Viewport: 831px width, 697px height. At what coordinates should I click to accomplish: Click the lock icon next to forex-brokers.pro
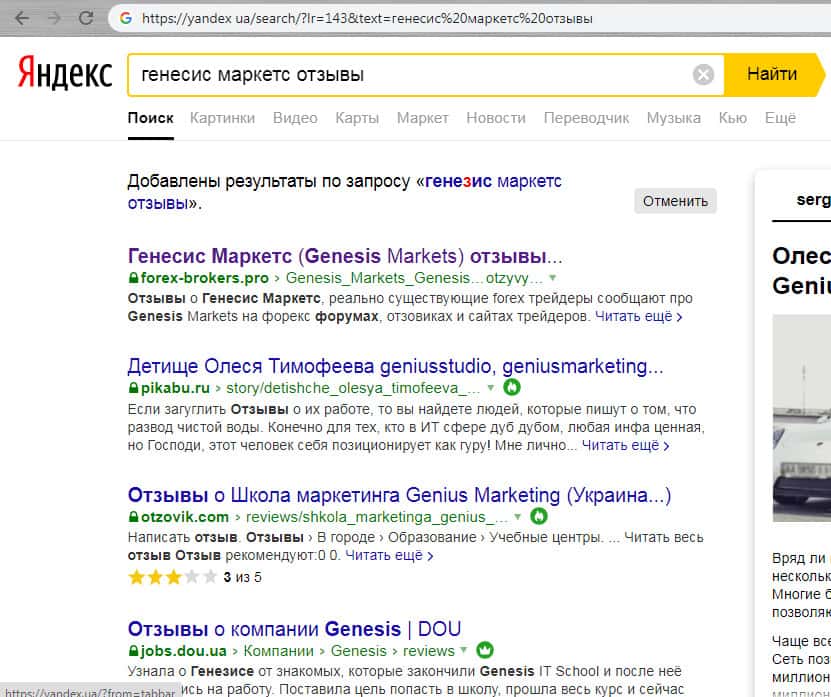click(x=134, y=278)
